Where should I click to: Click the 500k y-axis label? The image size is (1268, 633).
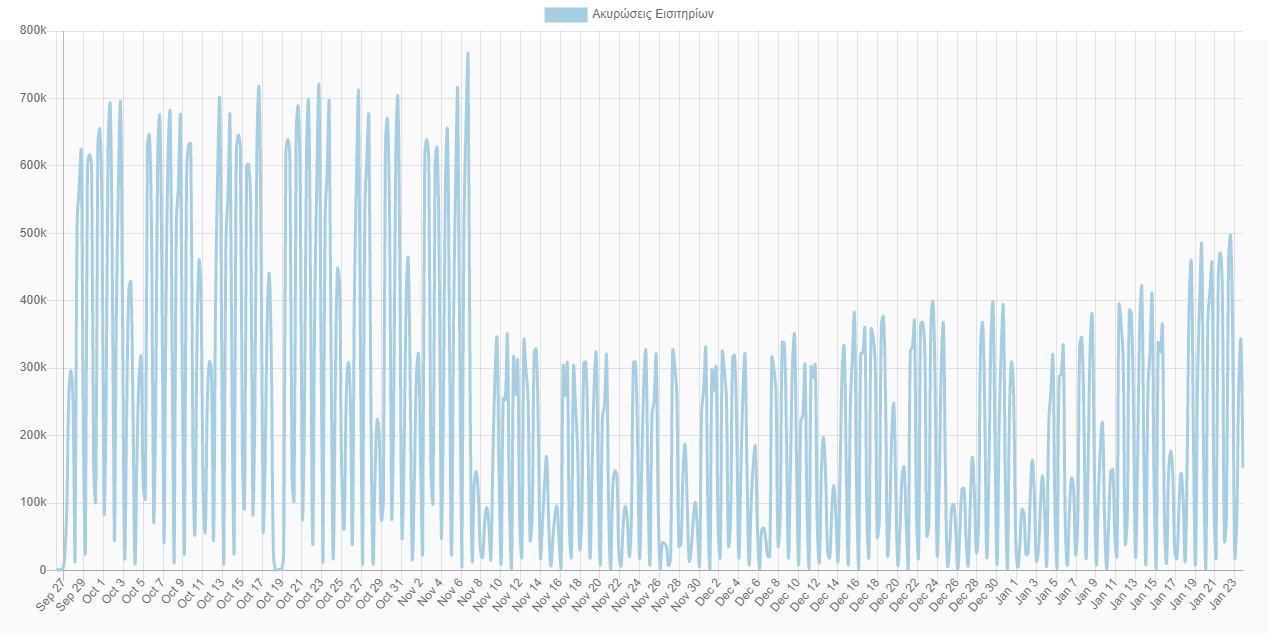pyautogui.click(x=33, y=233)
